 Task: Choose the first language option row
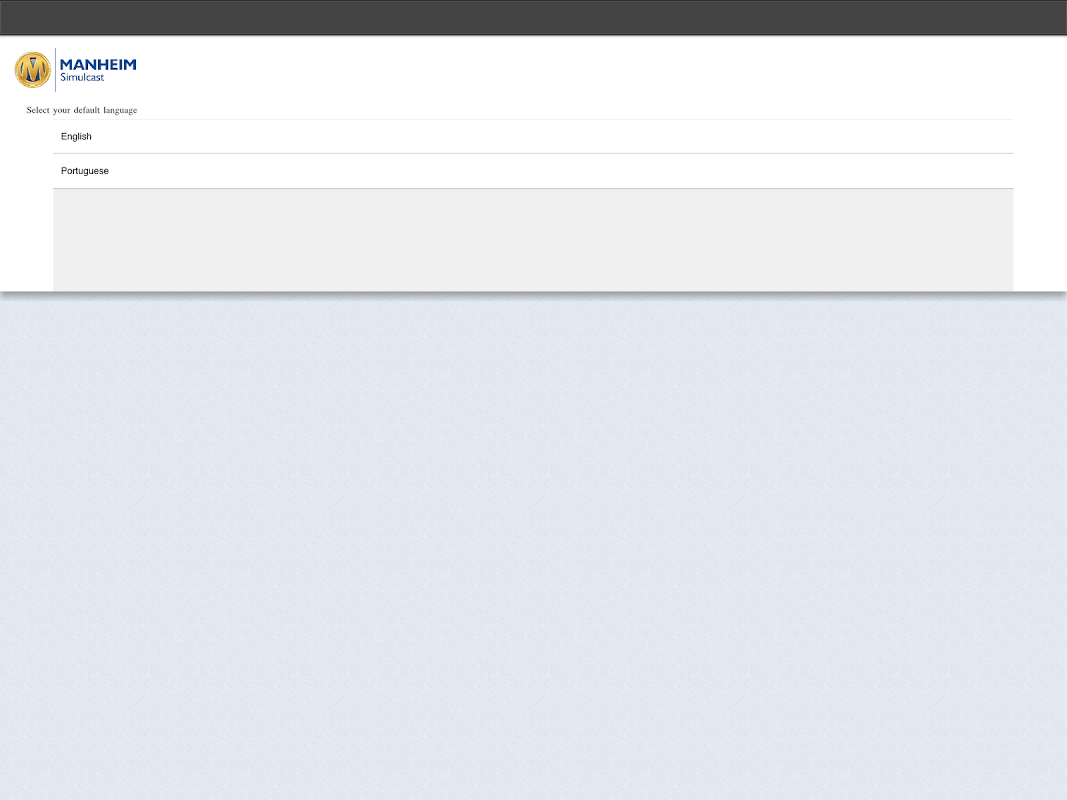[x=533, y=137]
